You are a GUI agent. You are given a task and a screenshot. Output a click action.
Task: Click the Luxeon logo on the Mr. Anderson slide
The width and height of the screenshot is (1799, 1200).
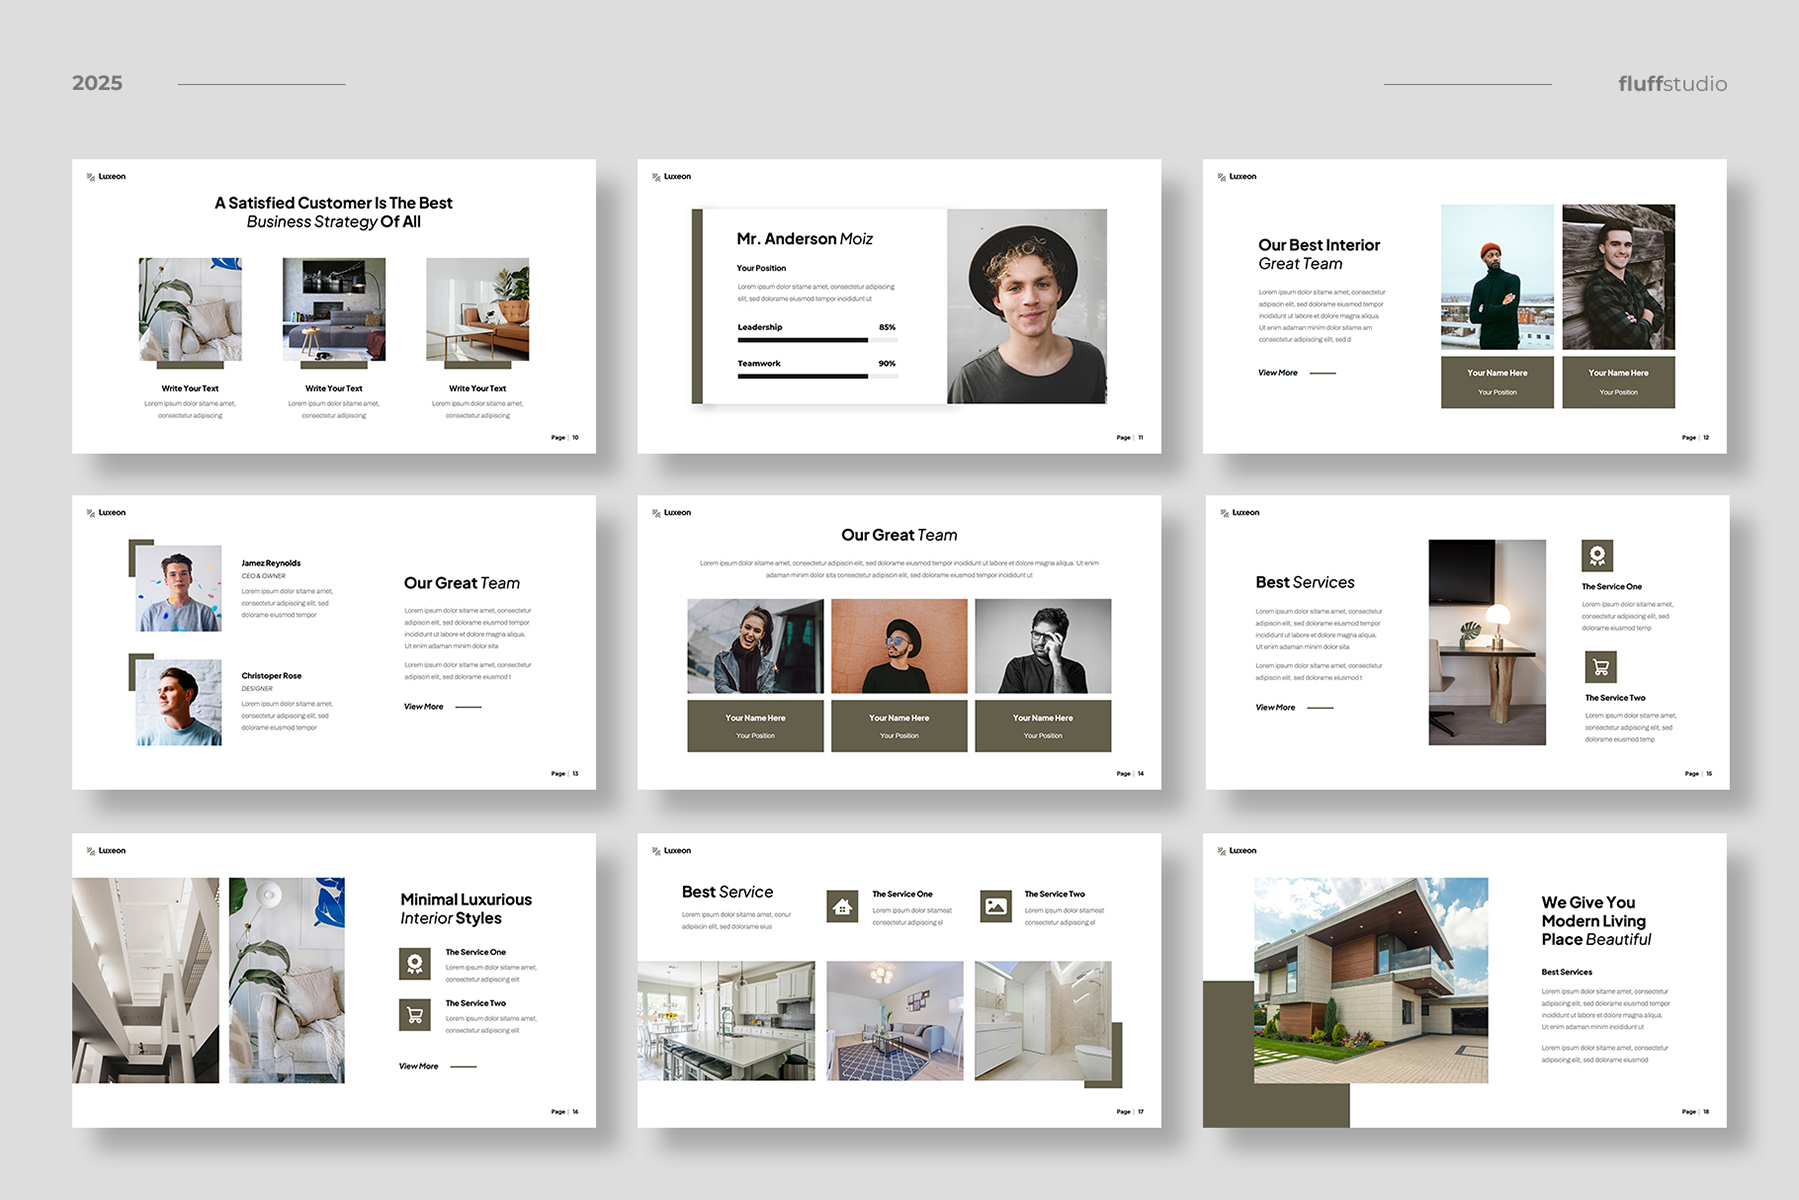coord(671,177)
